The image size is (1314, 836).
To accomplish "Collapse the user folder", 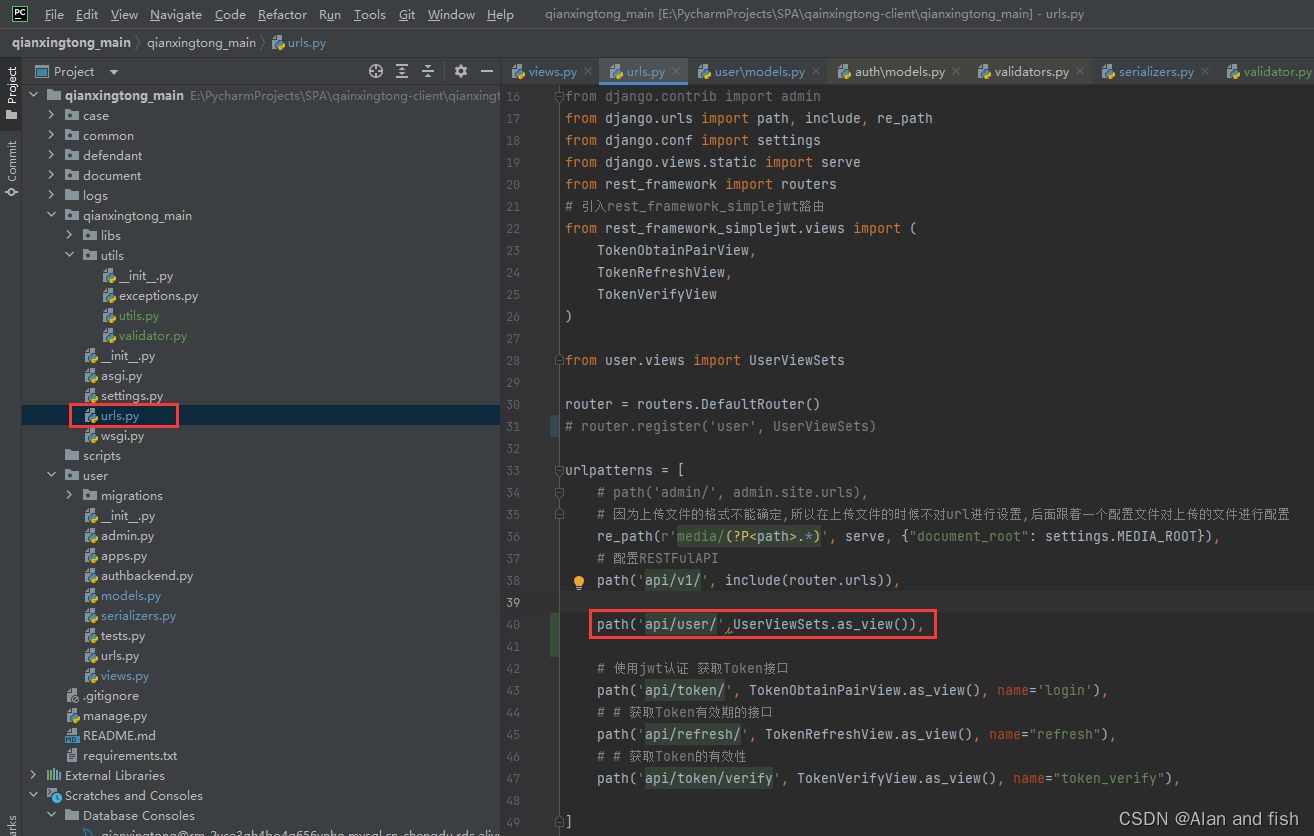I will click(x=52, y=476).
